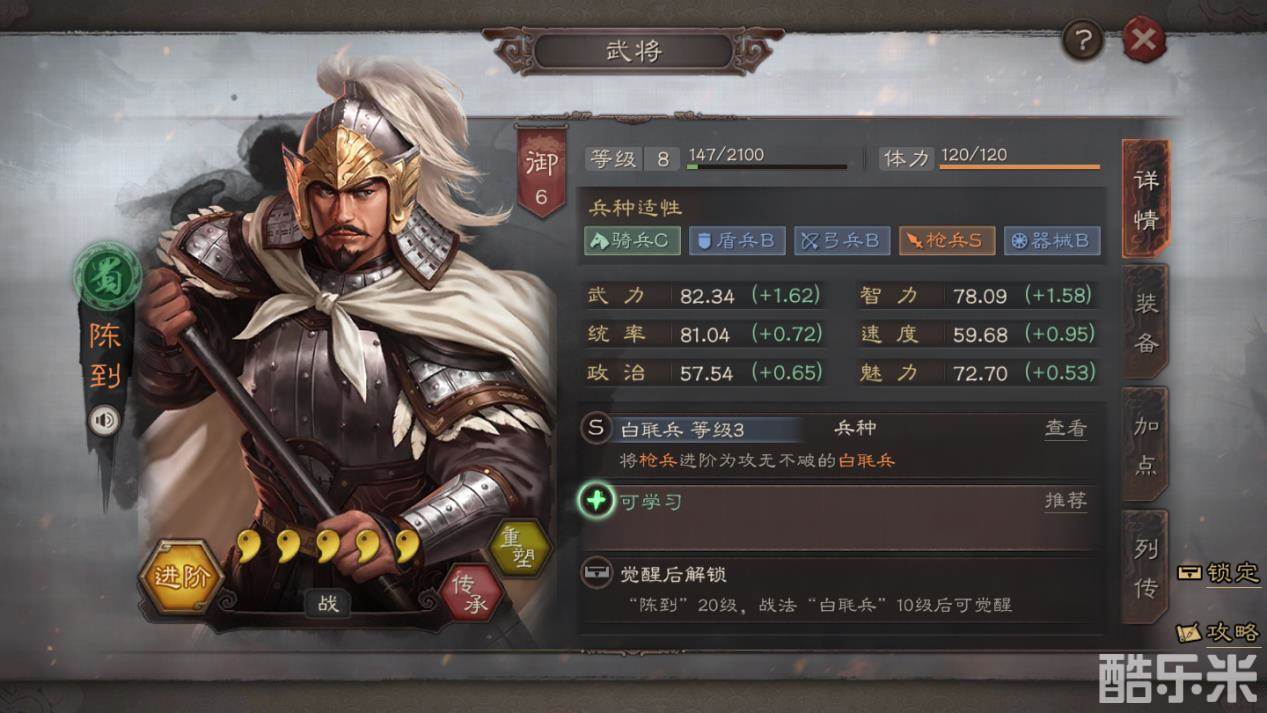The image size is (1267, 713).
Task: Close the general panel with red X
Action: pos(1143,41)
